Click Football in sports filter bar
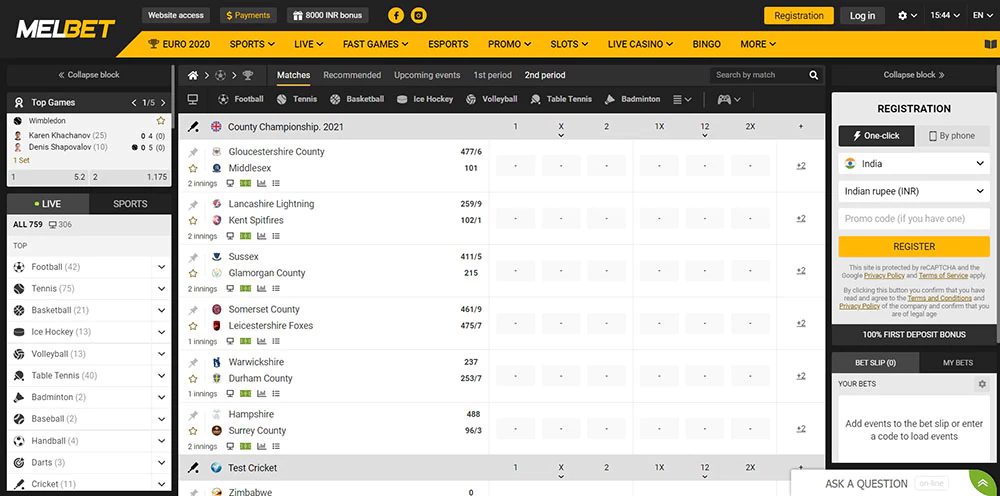Image resolution: width=1000 pixels, height=496 pixels. coord(240,99)
